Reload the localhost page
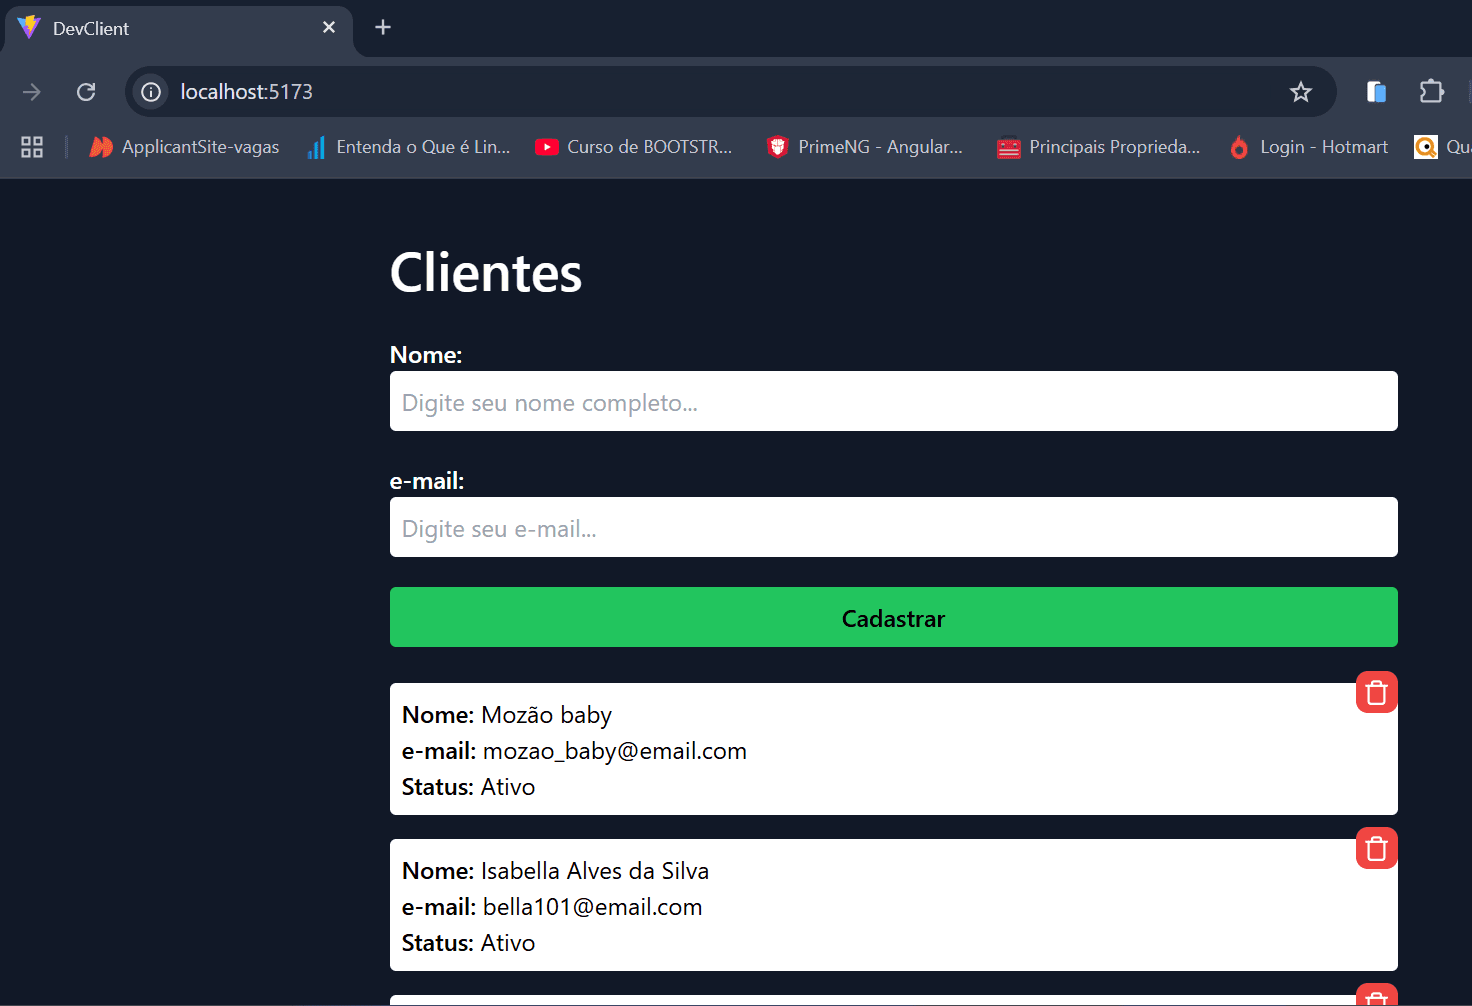Viewport: 1472px width, 1006px height. 86,91
